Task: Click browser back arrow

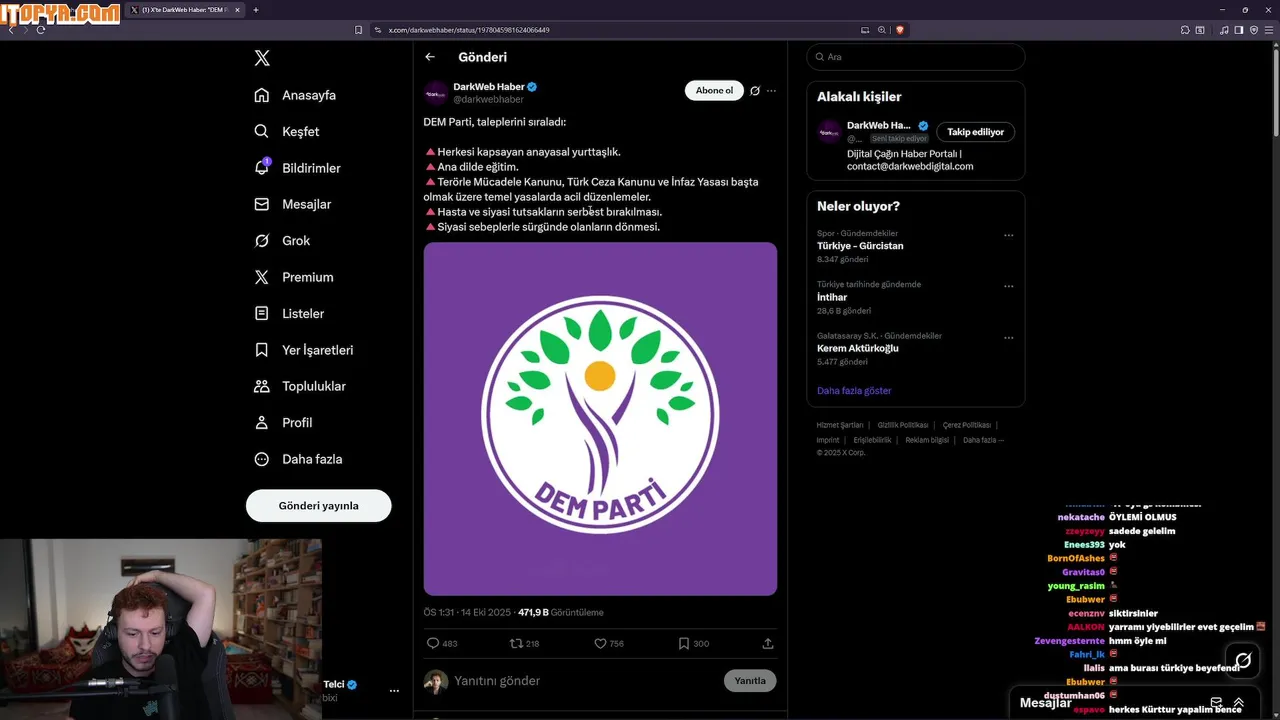Action: pyautogui.click(x=11, y=30)
